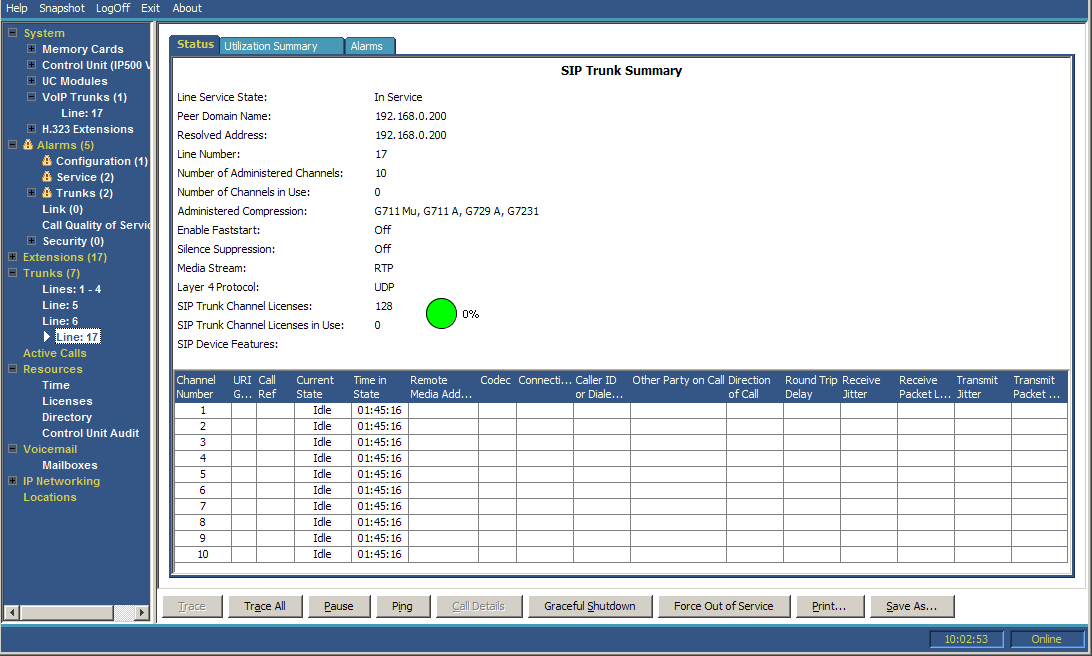The image size is (1092, 656).
Task: Collapse the VoIP Trunks node
Action: (x=31, y=97)
